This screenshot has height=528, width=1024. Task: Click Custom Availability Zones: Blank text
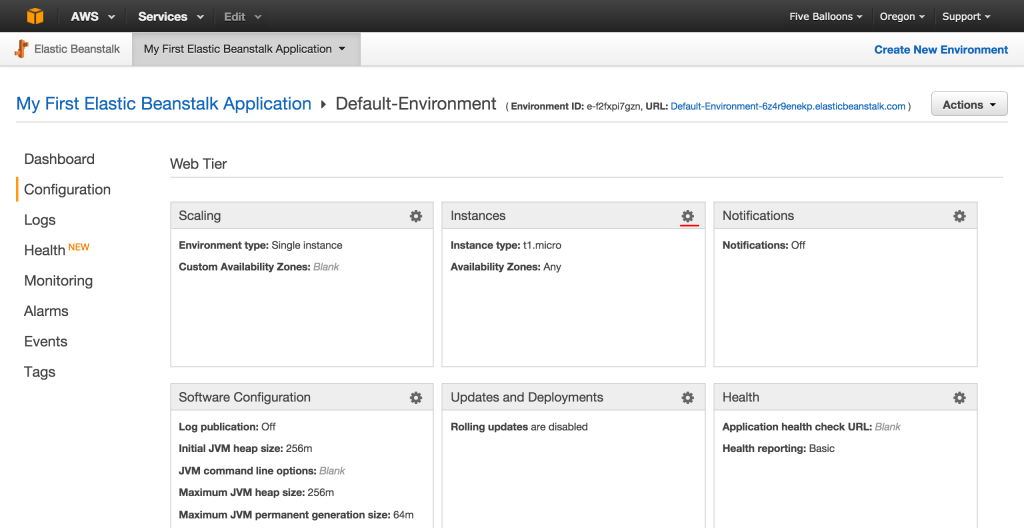tap(259, 267)
